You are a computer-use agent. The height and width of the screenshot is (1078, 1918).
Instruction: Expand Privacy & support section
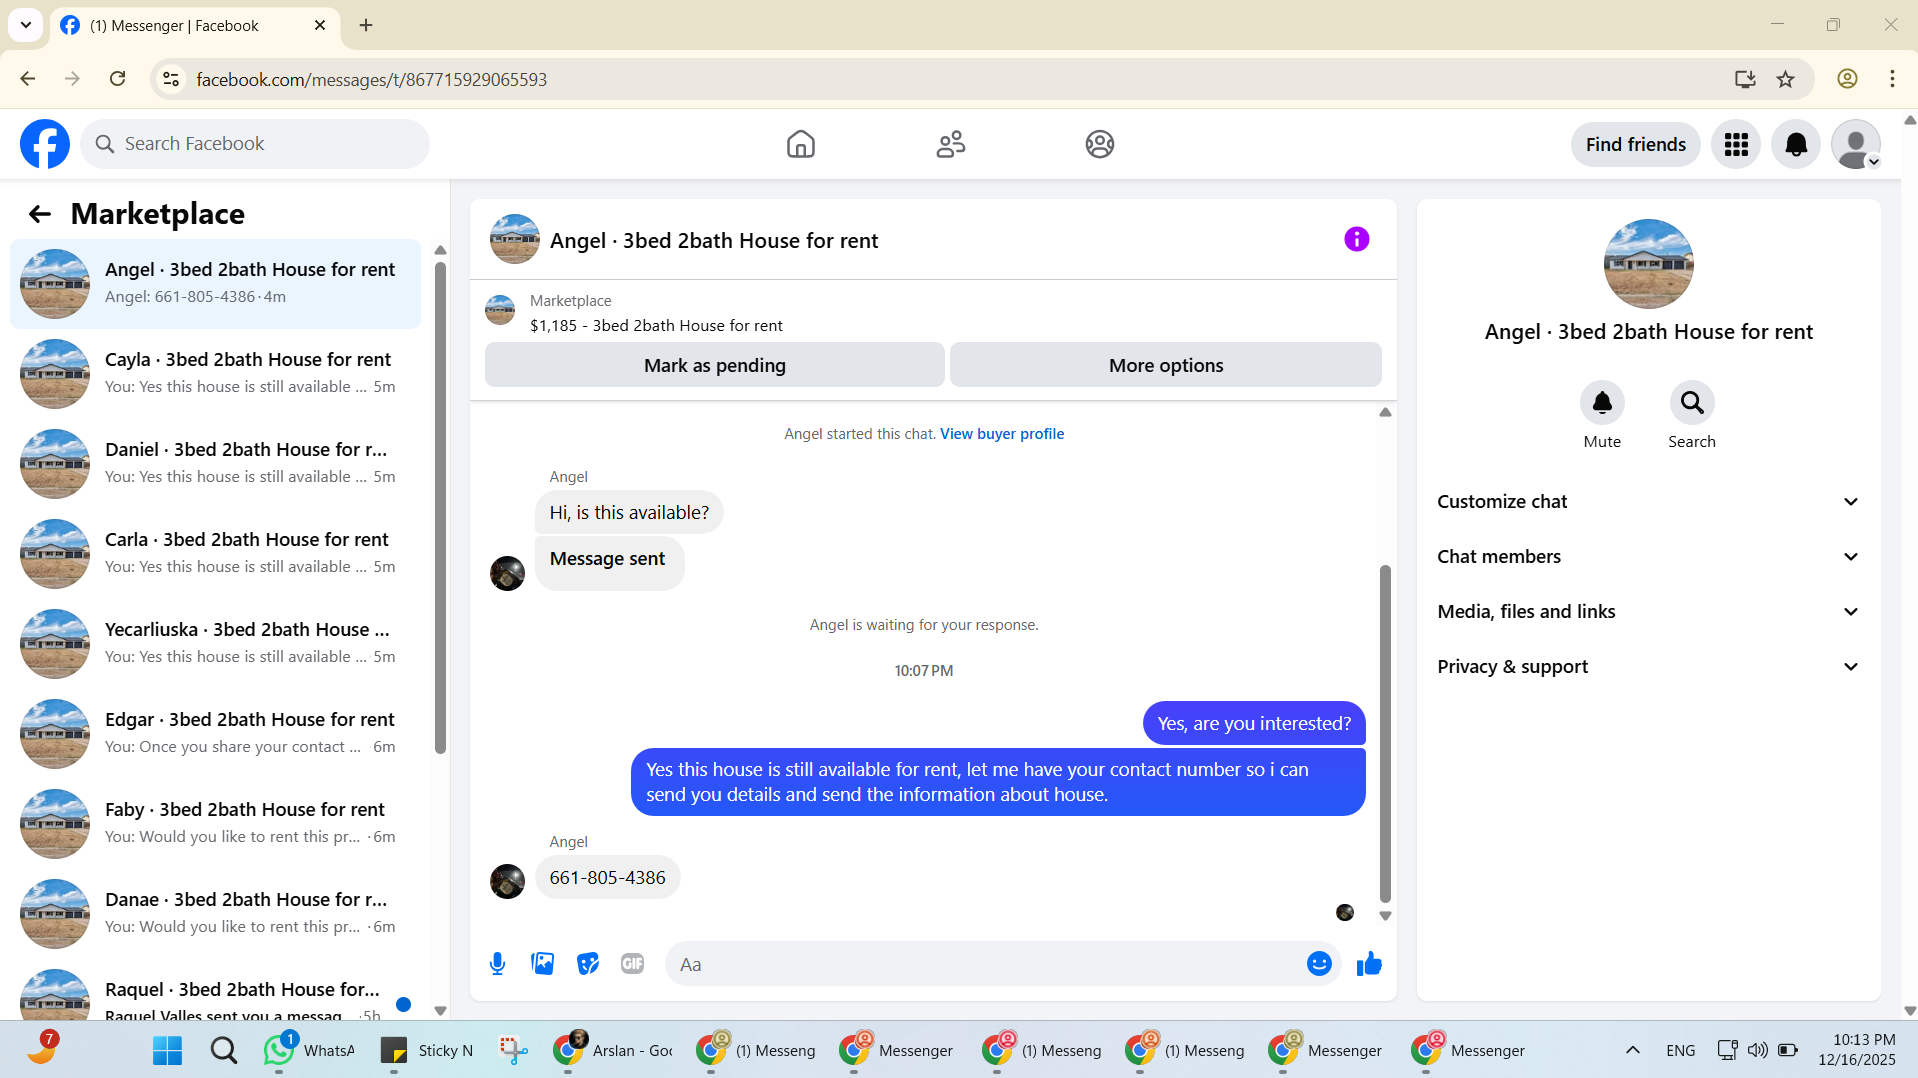coord(1648,667)
